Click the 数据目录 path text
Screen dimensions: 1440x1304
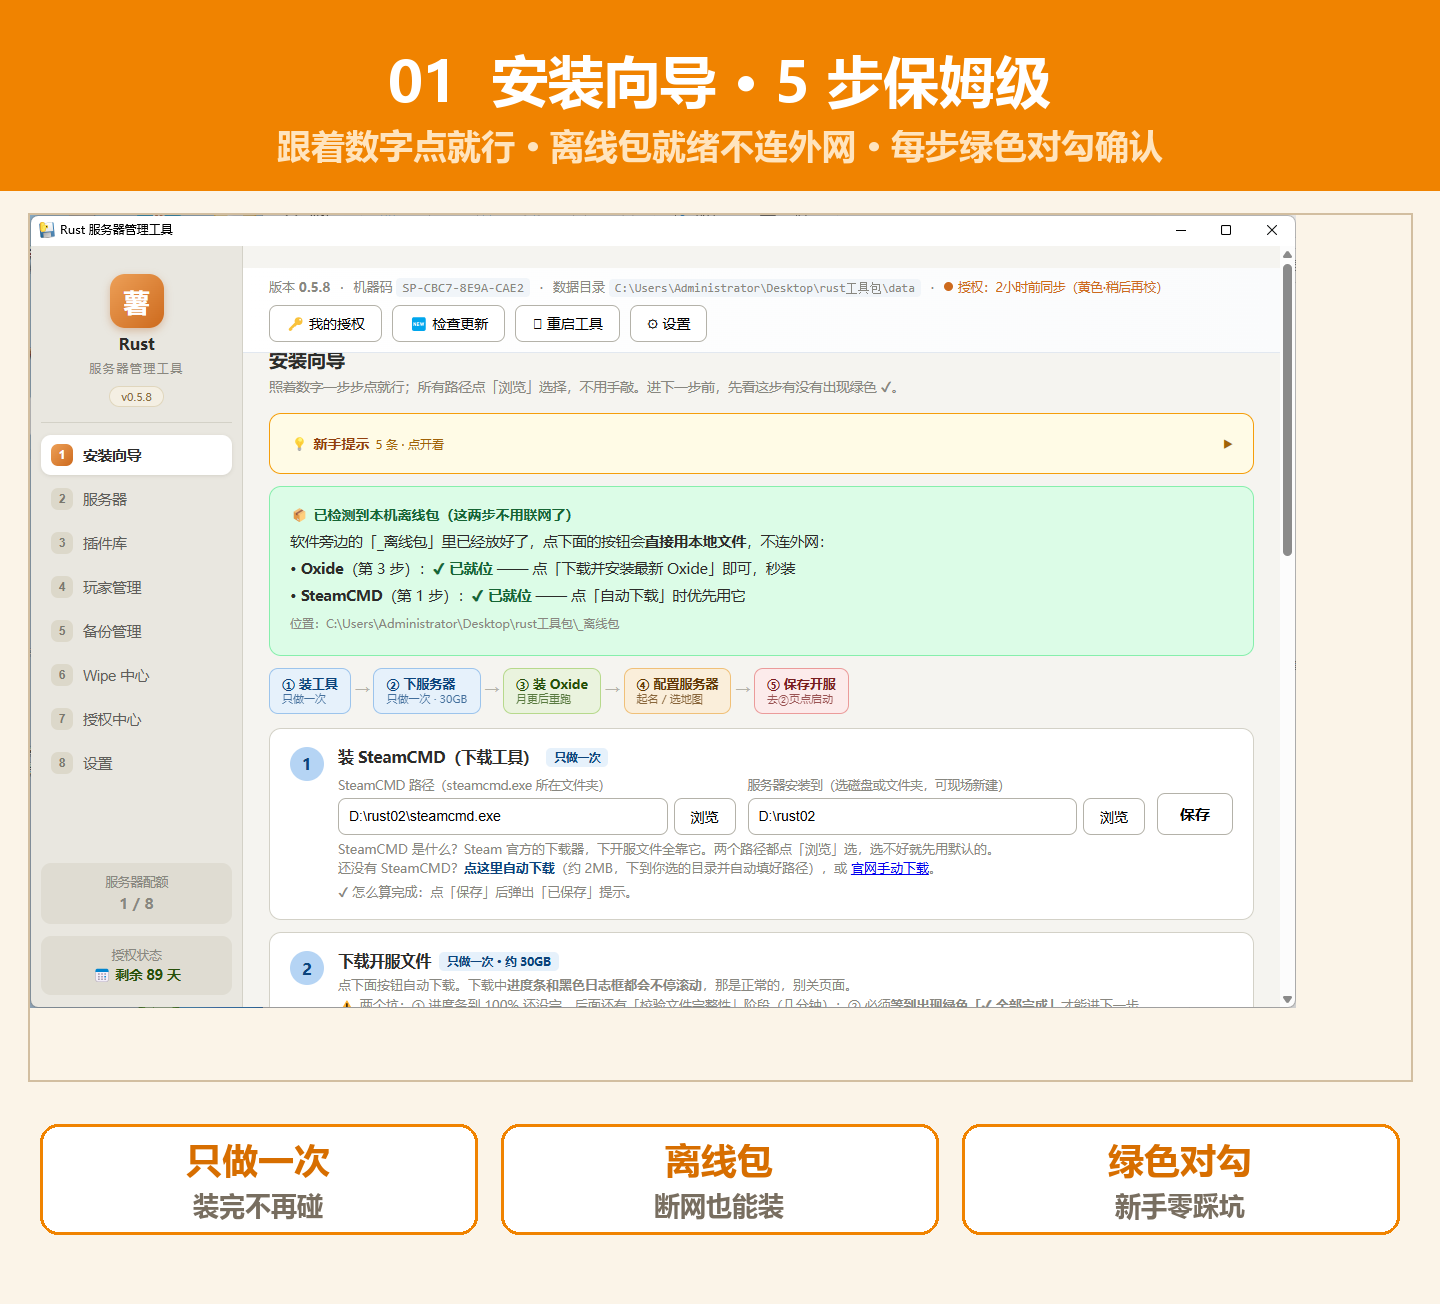pyautogui.click(x=765, y=288)
